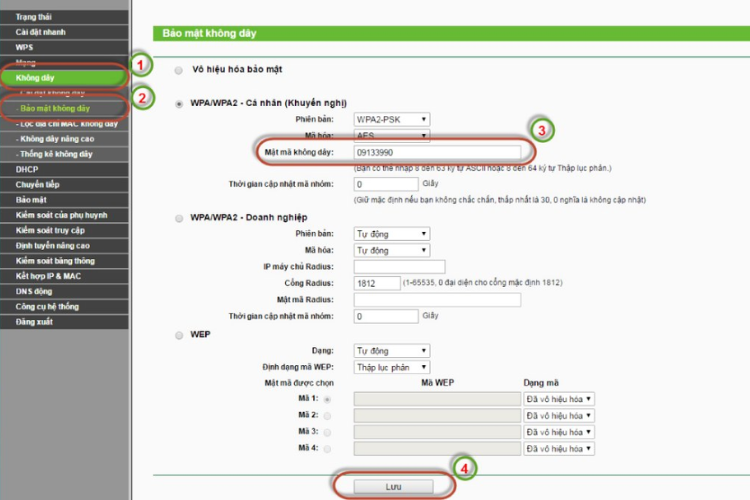Select the WEP radio button
This screenshot has width=750, height=500.
point(179,335)
